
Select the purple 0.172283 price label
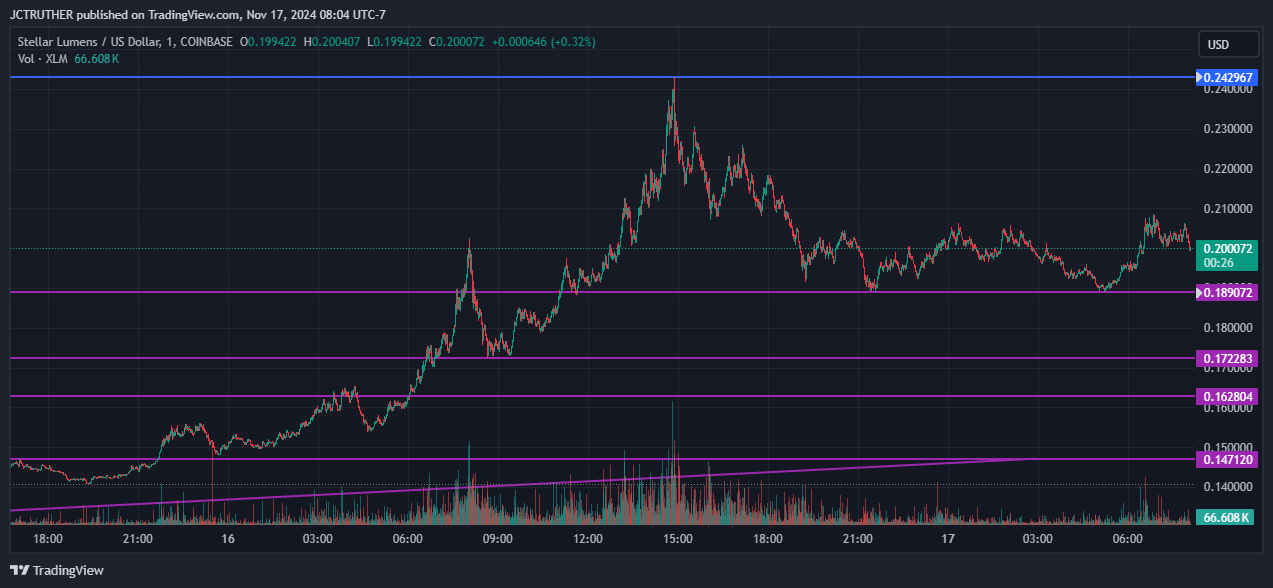(1226, 358)
